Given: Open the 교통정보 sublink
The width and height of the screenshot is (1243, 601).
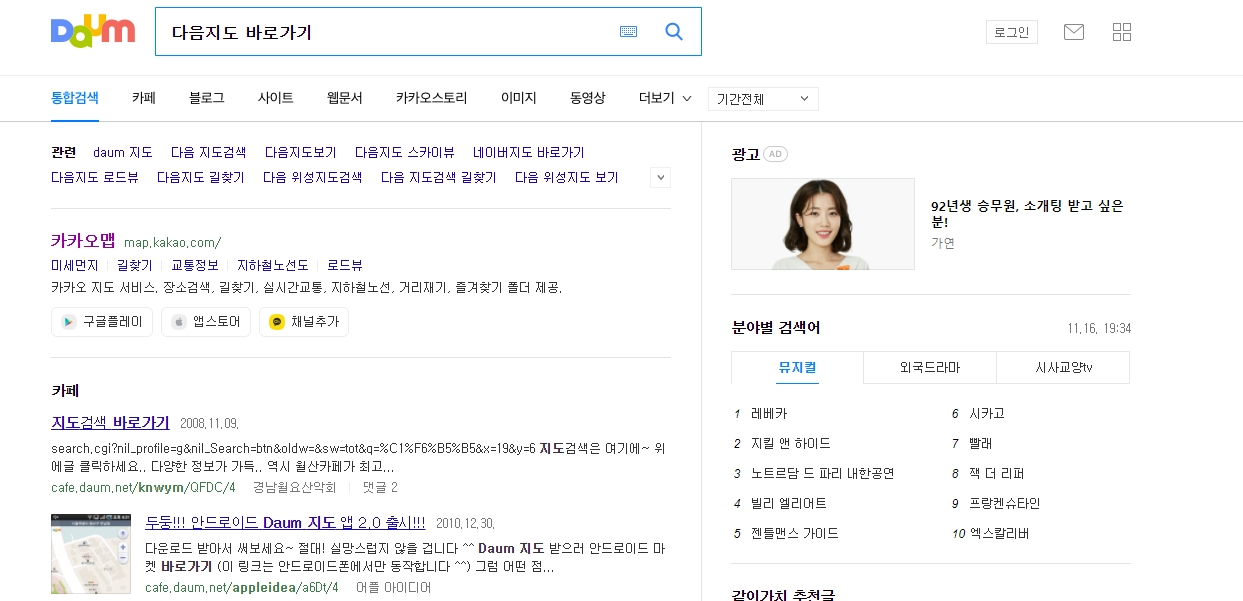Looking at the screenshot, I should point(195,266).
